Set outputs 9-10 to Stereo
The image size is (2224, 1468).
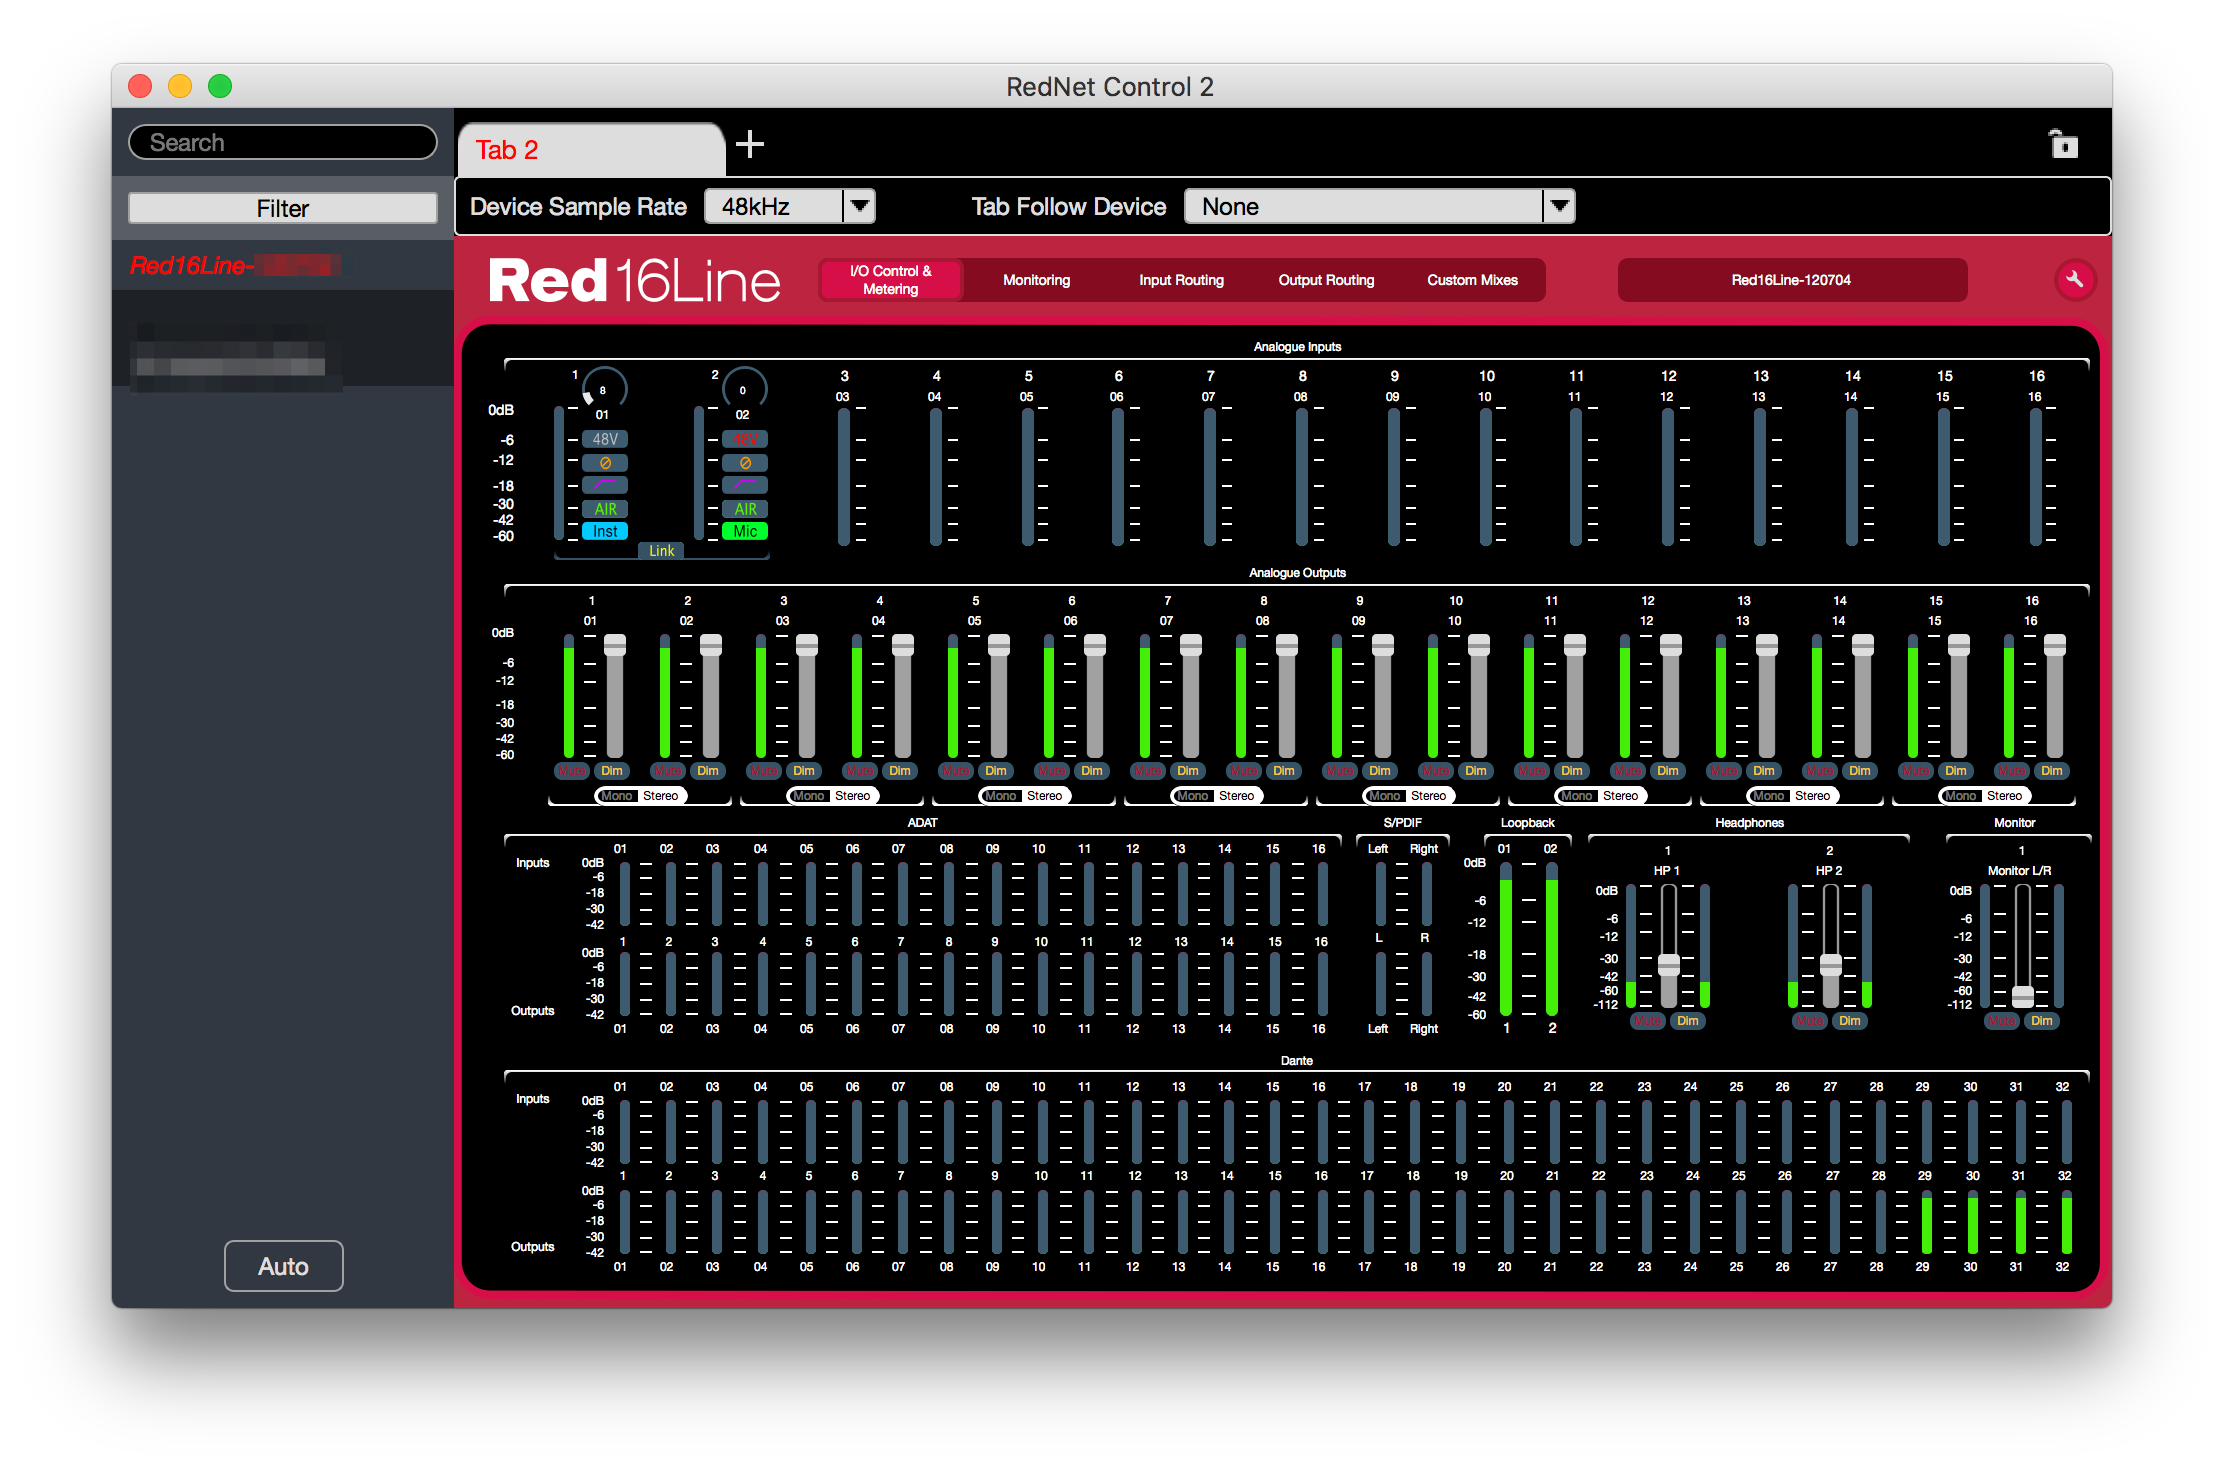pos(1429,796)
